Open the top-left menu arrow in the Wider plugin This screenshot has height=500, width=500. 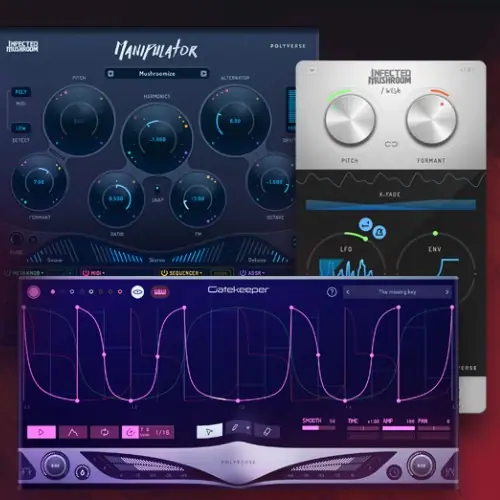point(312,70)
